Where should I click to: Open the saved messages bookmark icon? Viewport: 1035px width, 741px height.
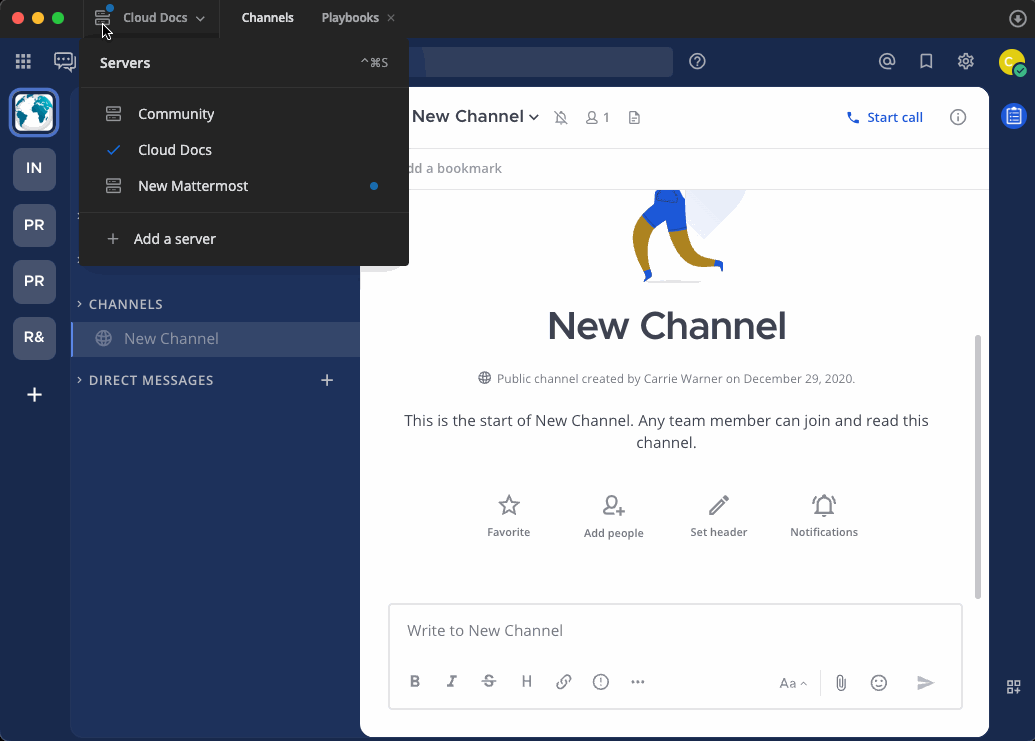pos(926,61)
